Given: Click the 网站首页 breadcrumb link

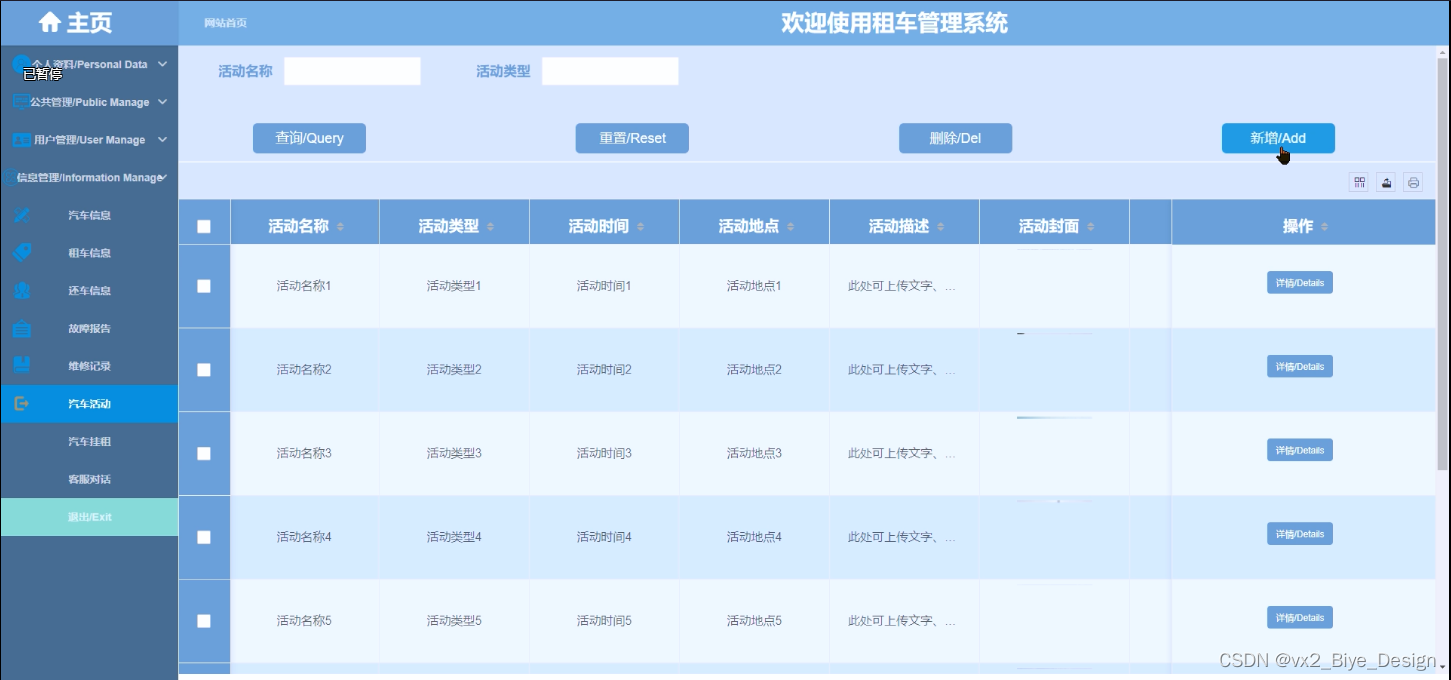Looking at the screenshot, I should 225,23.
